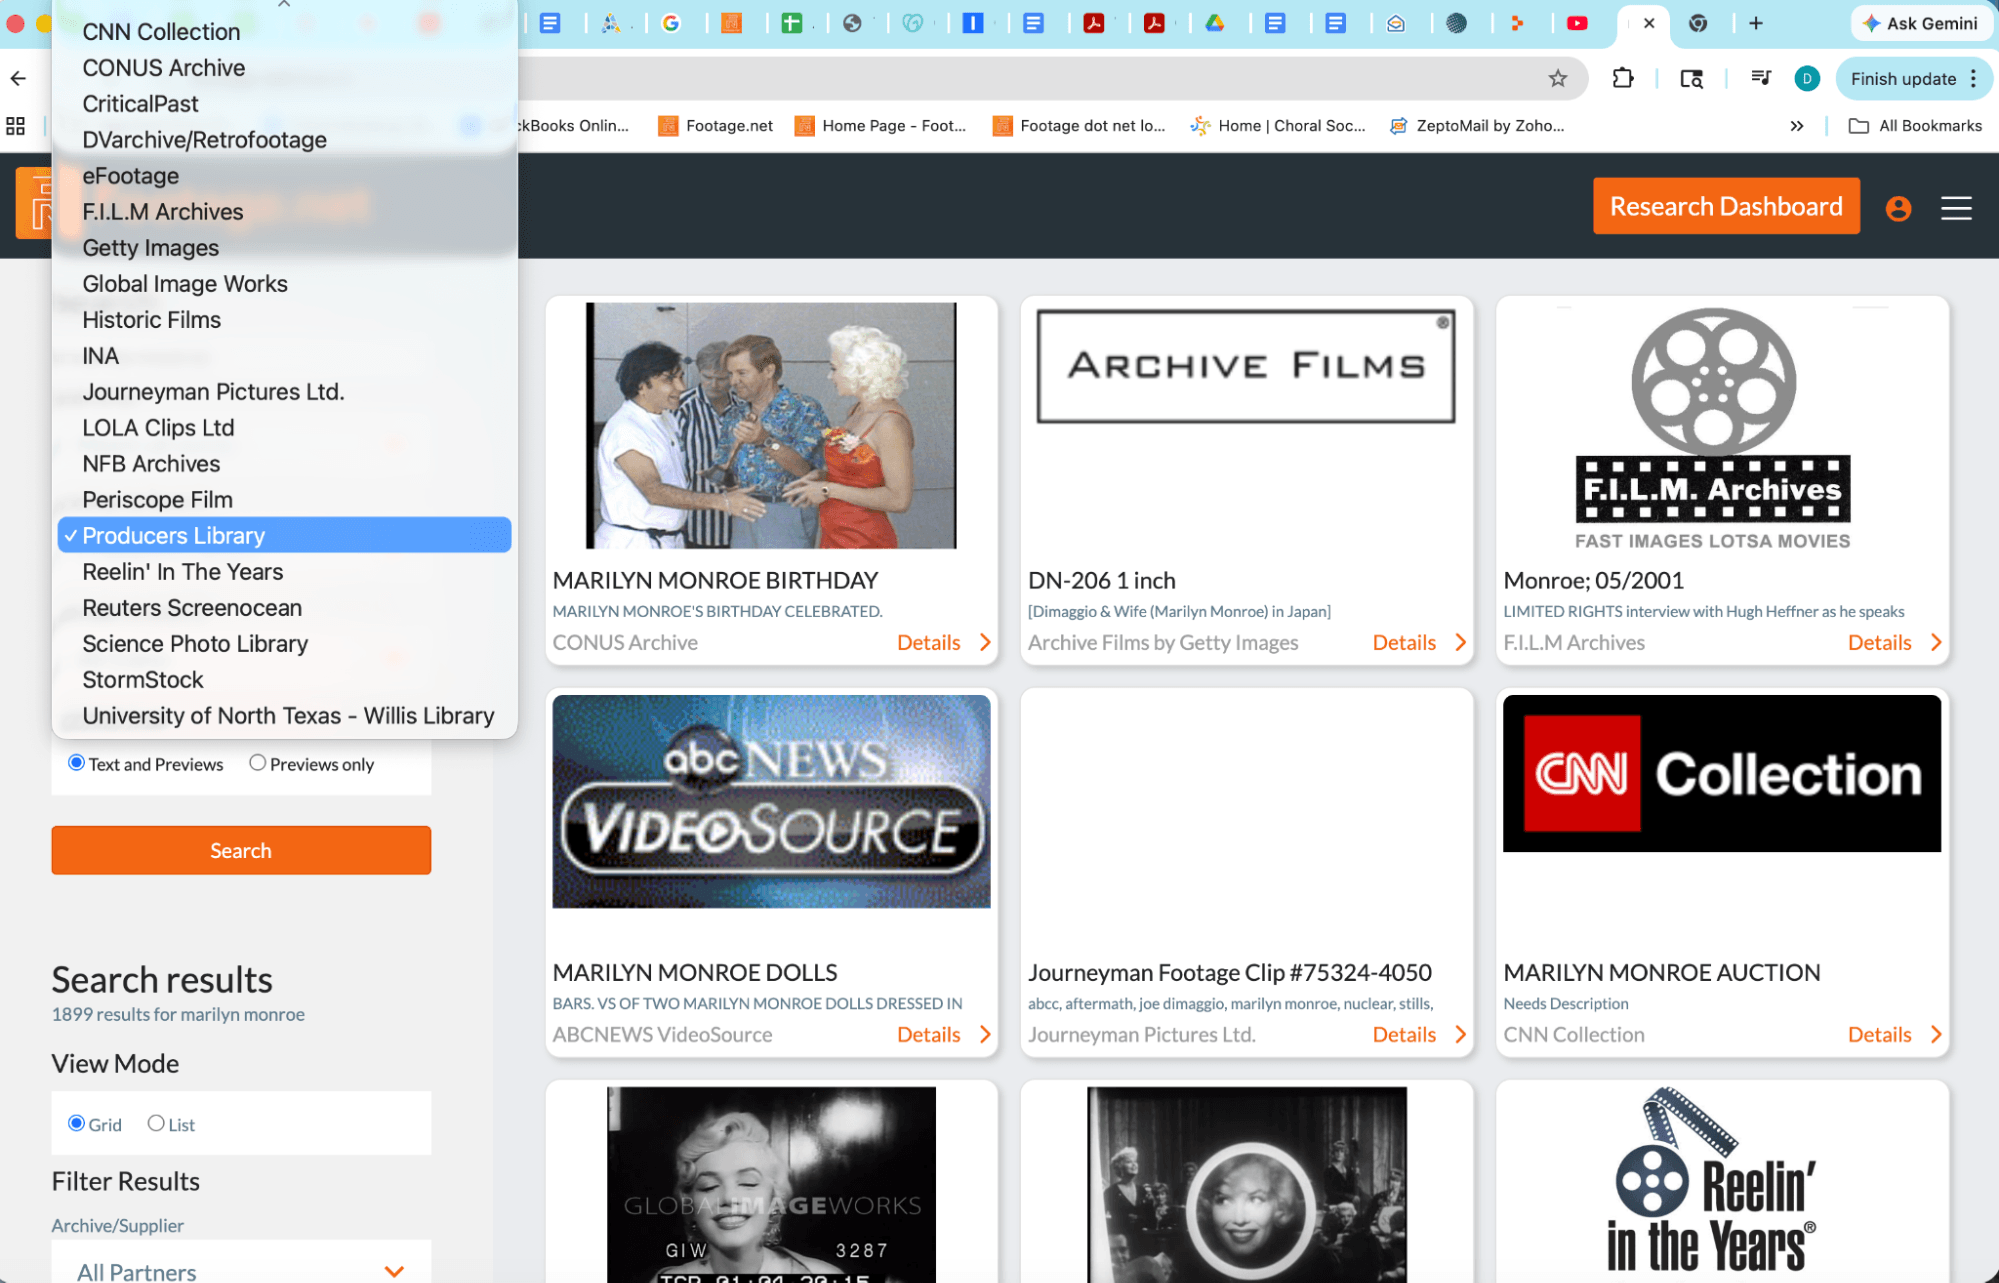This screenshot has width=1999, height=1283.
Task: Open the Chrome profile avatar D
Action: (1807, 78)
